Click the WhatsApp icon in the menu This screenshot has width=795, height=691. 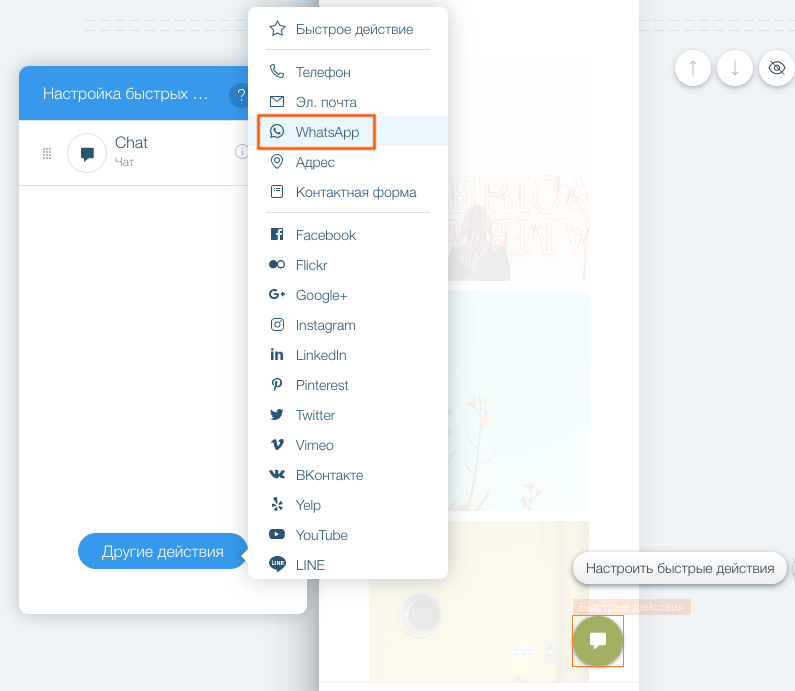pyautogui.click(x=277, y=132)
